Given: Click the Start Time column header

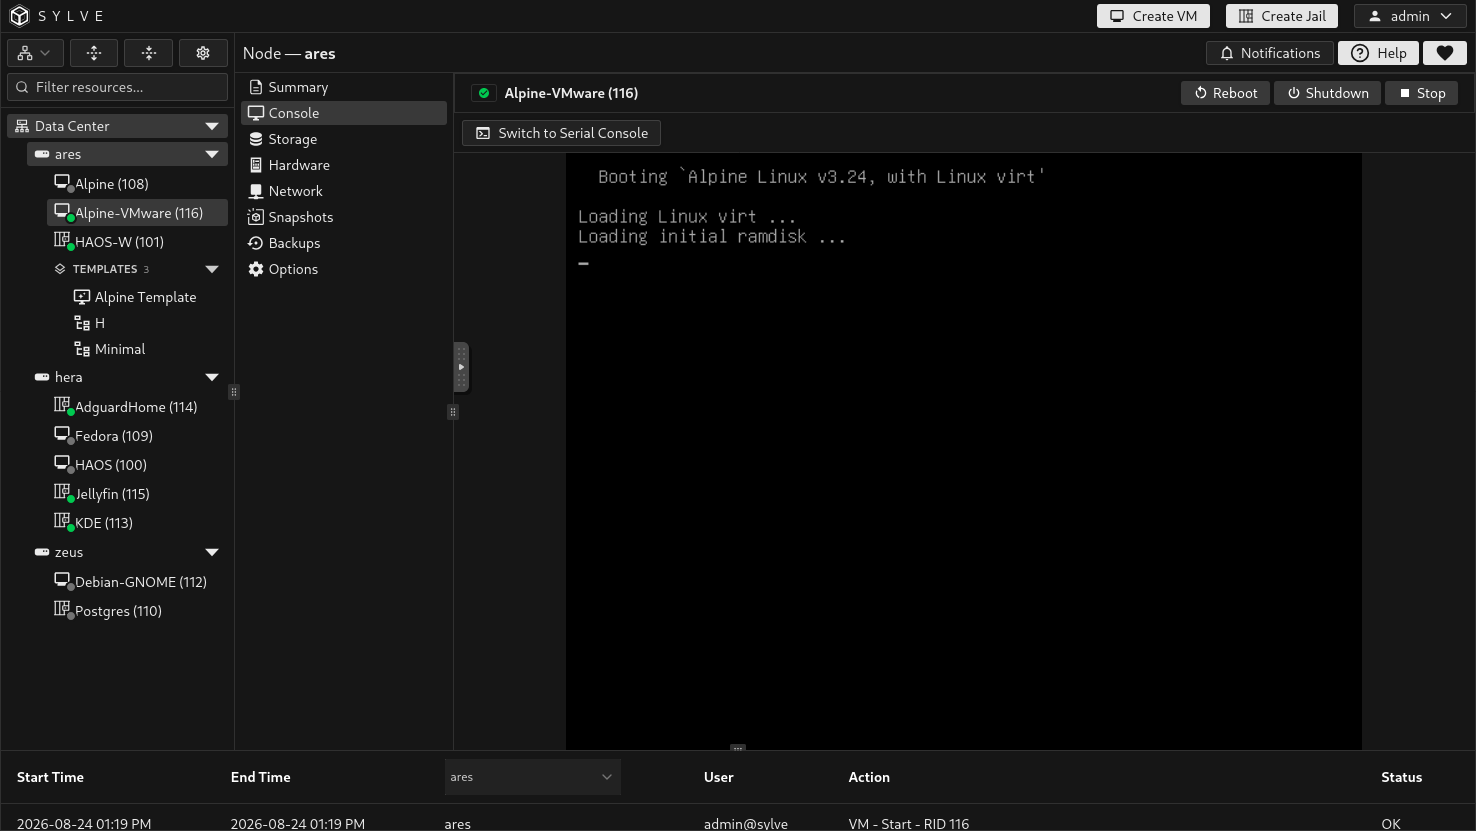Looking at the screenshot, I should [x=50, y=777].
